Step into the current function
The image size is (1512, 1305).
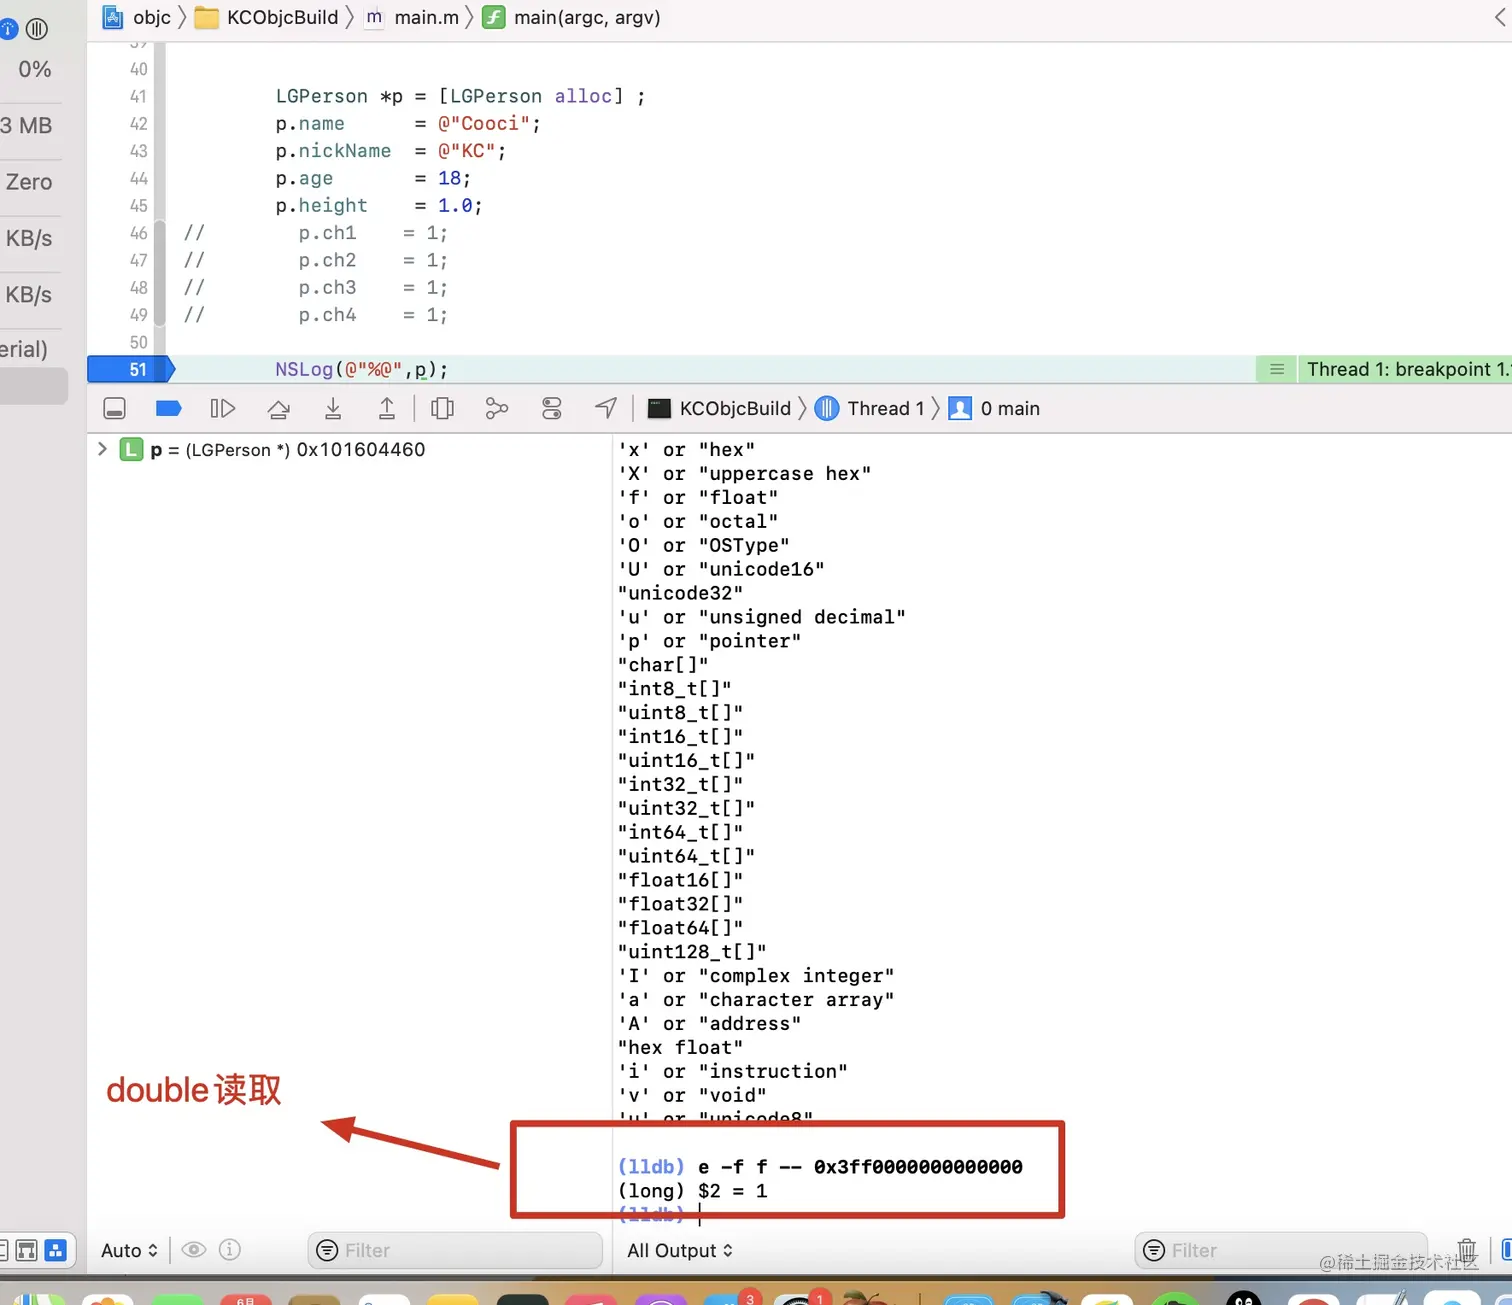[x=333, y=408]
